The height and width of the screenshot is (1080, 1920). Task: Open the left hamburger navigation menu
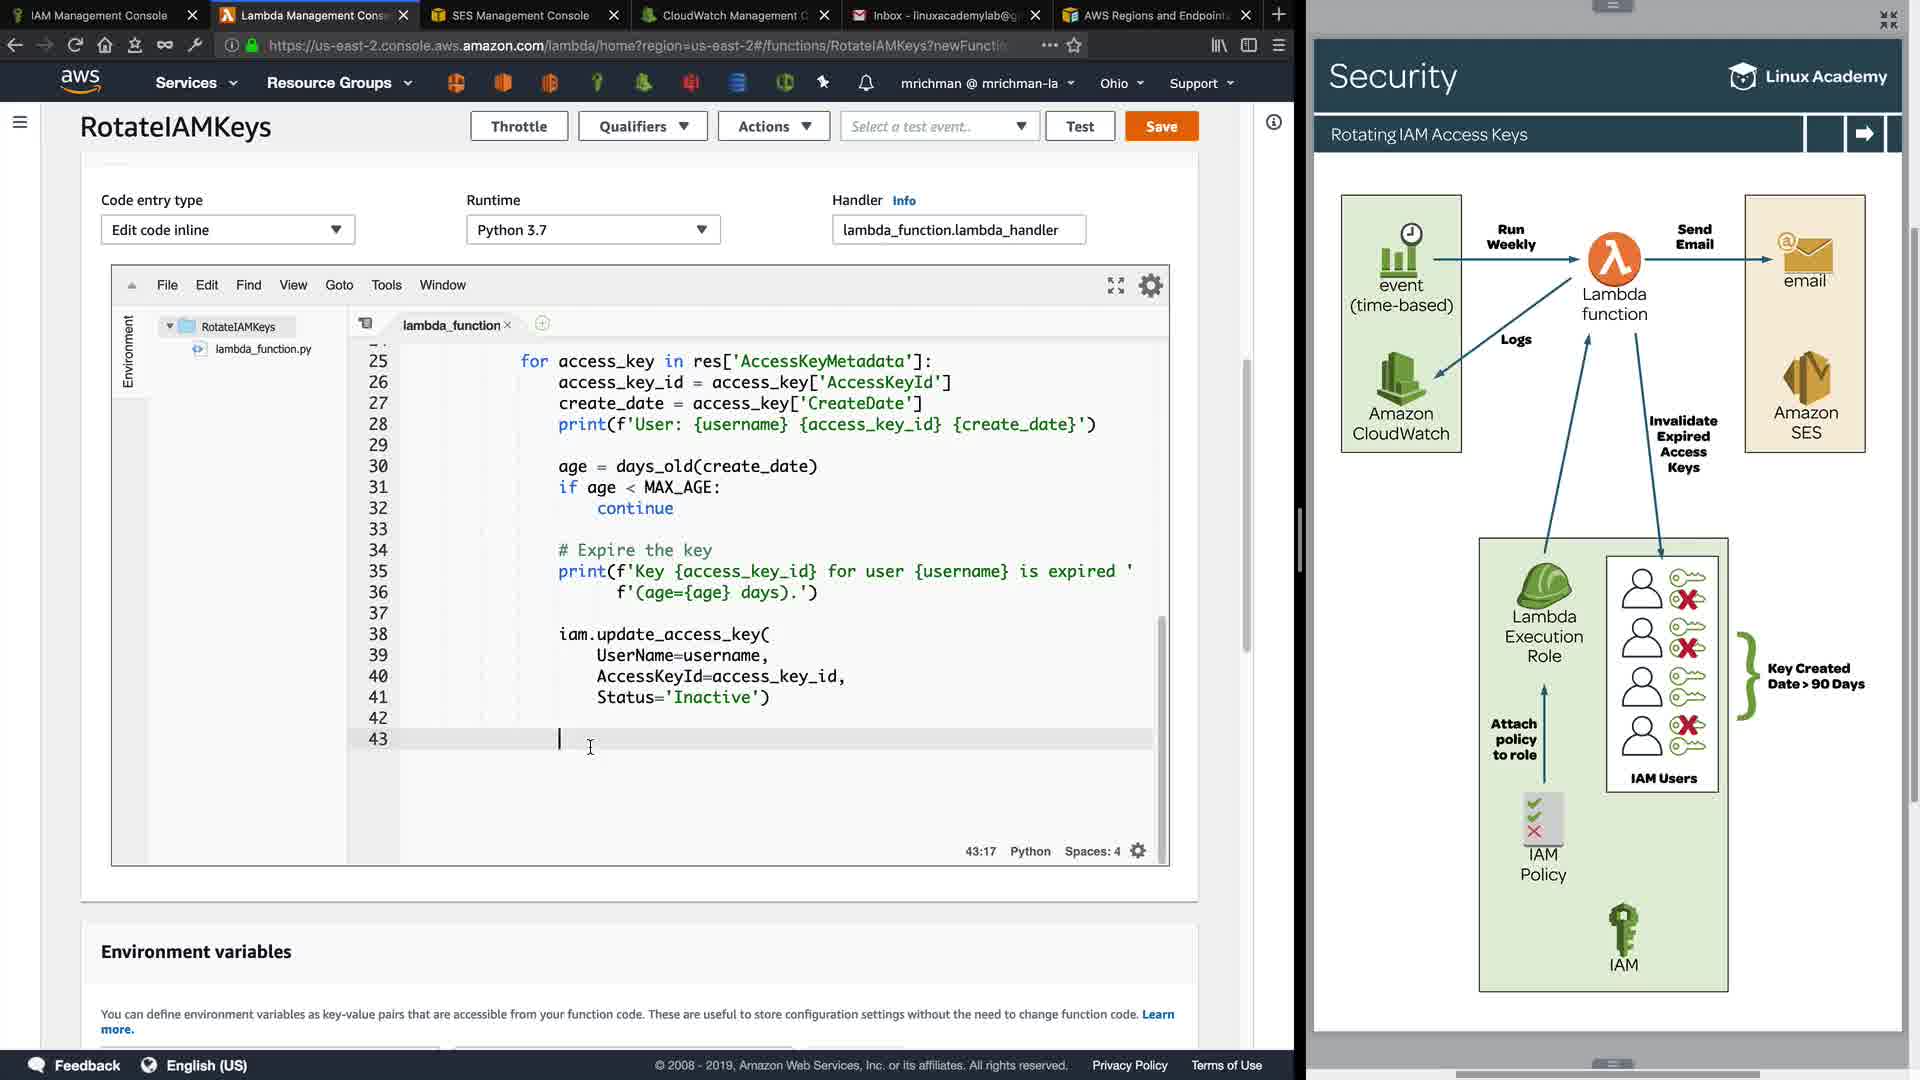click(x=20, y=122)
